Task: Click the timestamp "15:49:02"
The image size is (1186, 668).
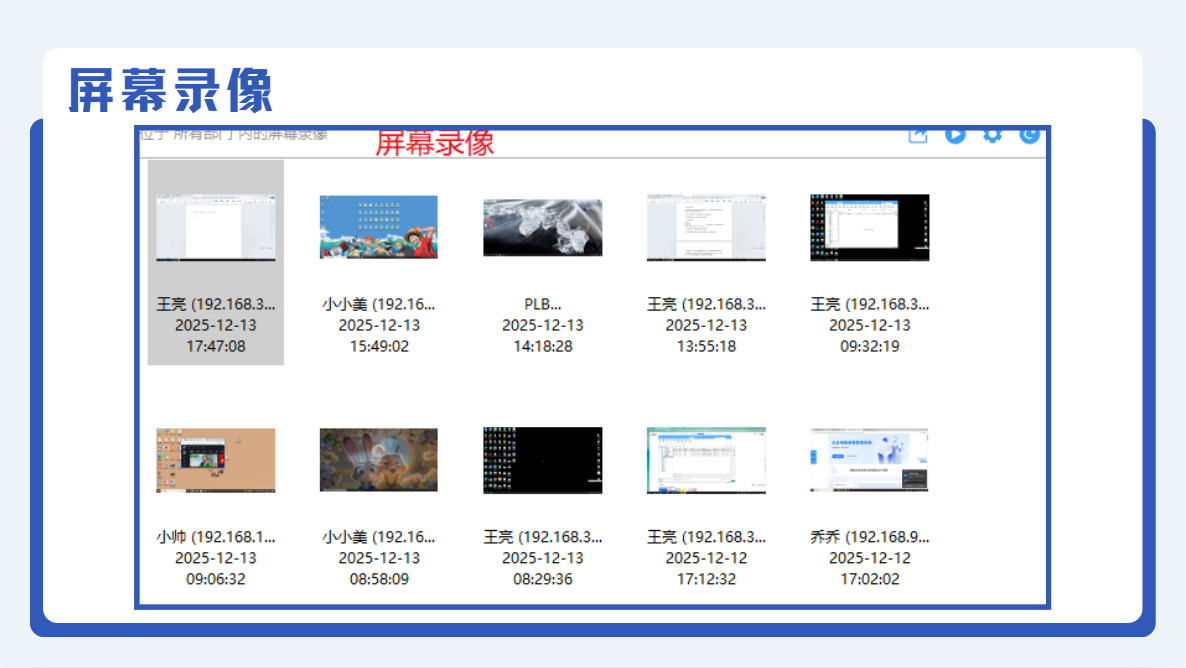Action: coord(379,346)
